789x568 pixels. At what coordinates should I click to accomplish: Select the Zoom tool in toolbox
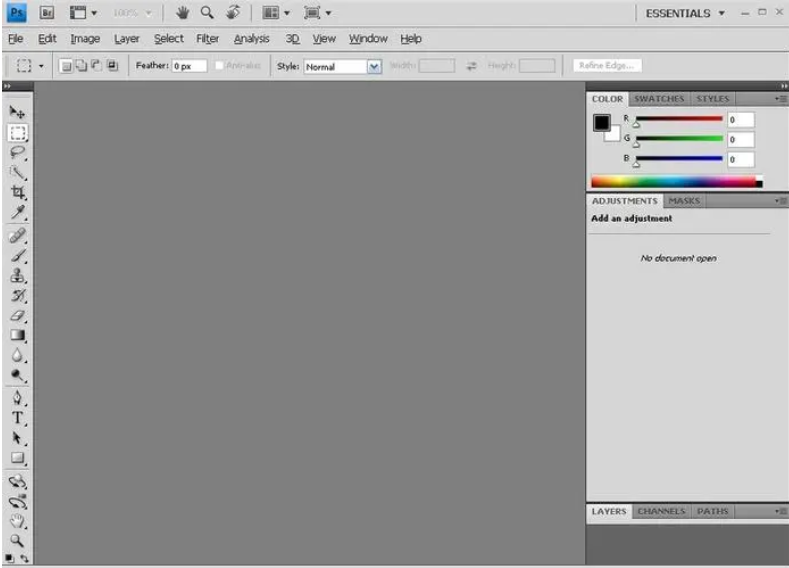tap(18, 541)
